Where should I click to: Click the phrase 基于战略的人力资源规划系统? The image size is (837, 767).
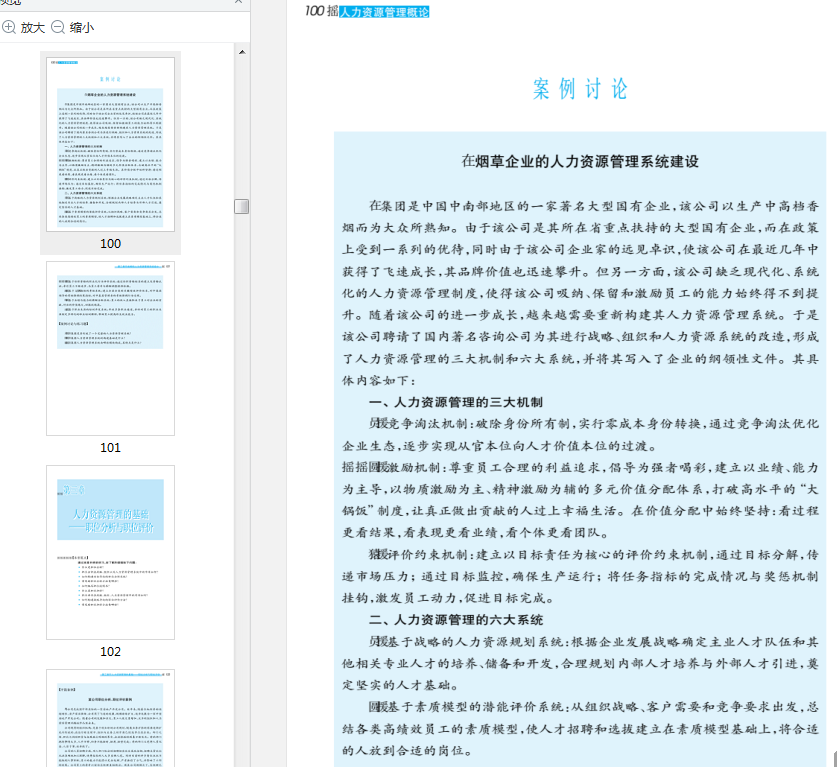tap(475, 642)
